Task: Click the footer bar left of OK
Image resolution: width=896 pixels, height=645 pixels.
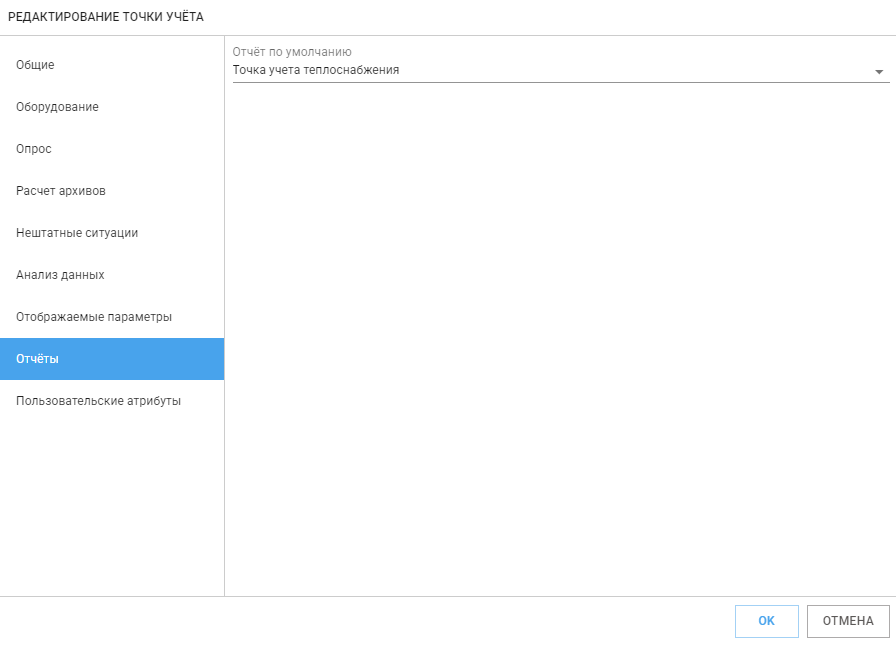Action: (x=366, y=621)
